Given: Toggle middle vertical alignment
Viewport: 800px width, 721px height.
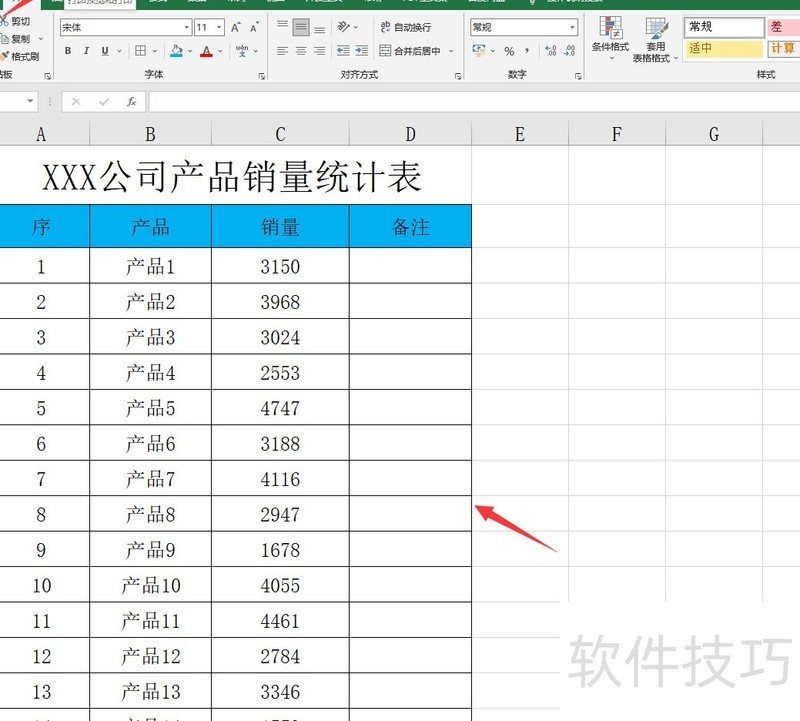Looking at the screenshot, I should pos(300,27).
